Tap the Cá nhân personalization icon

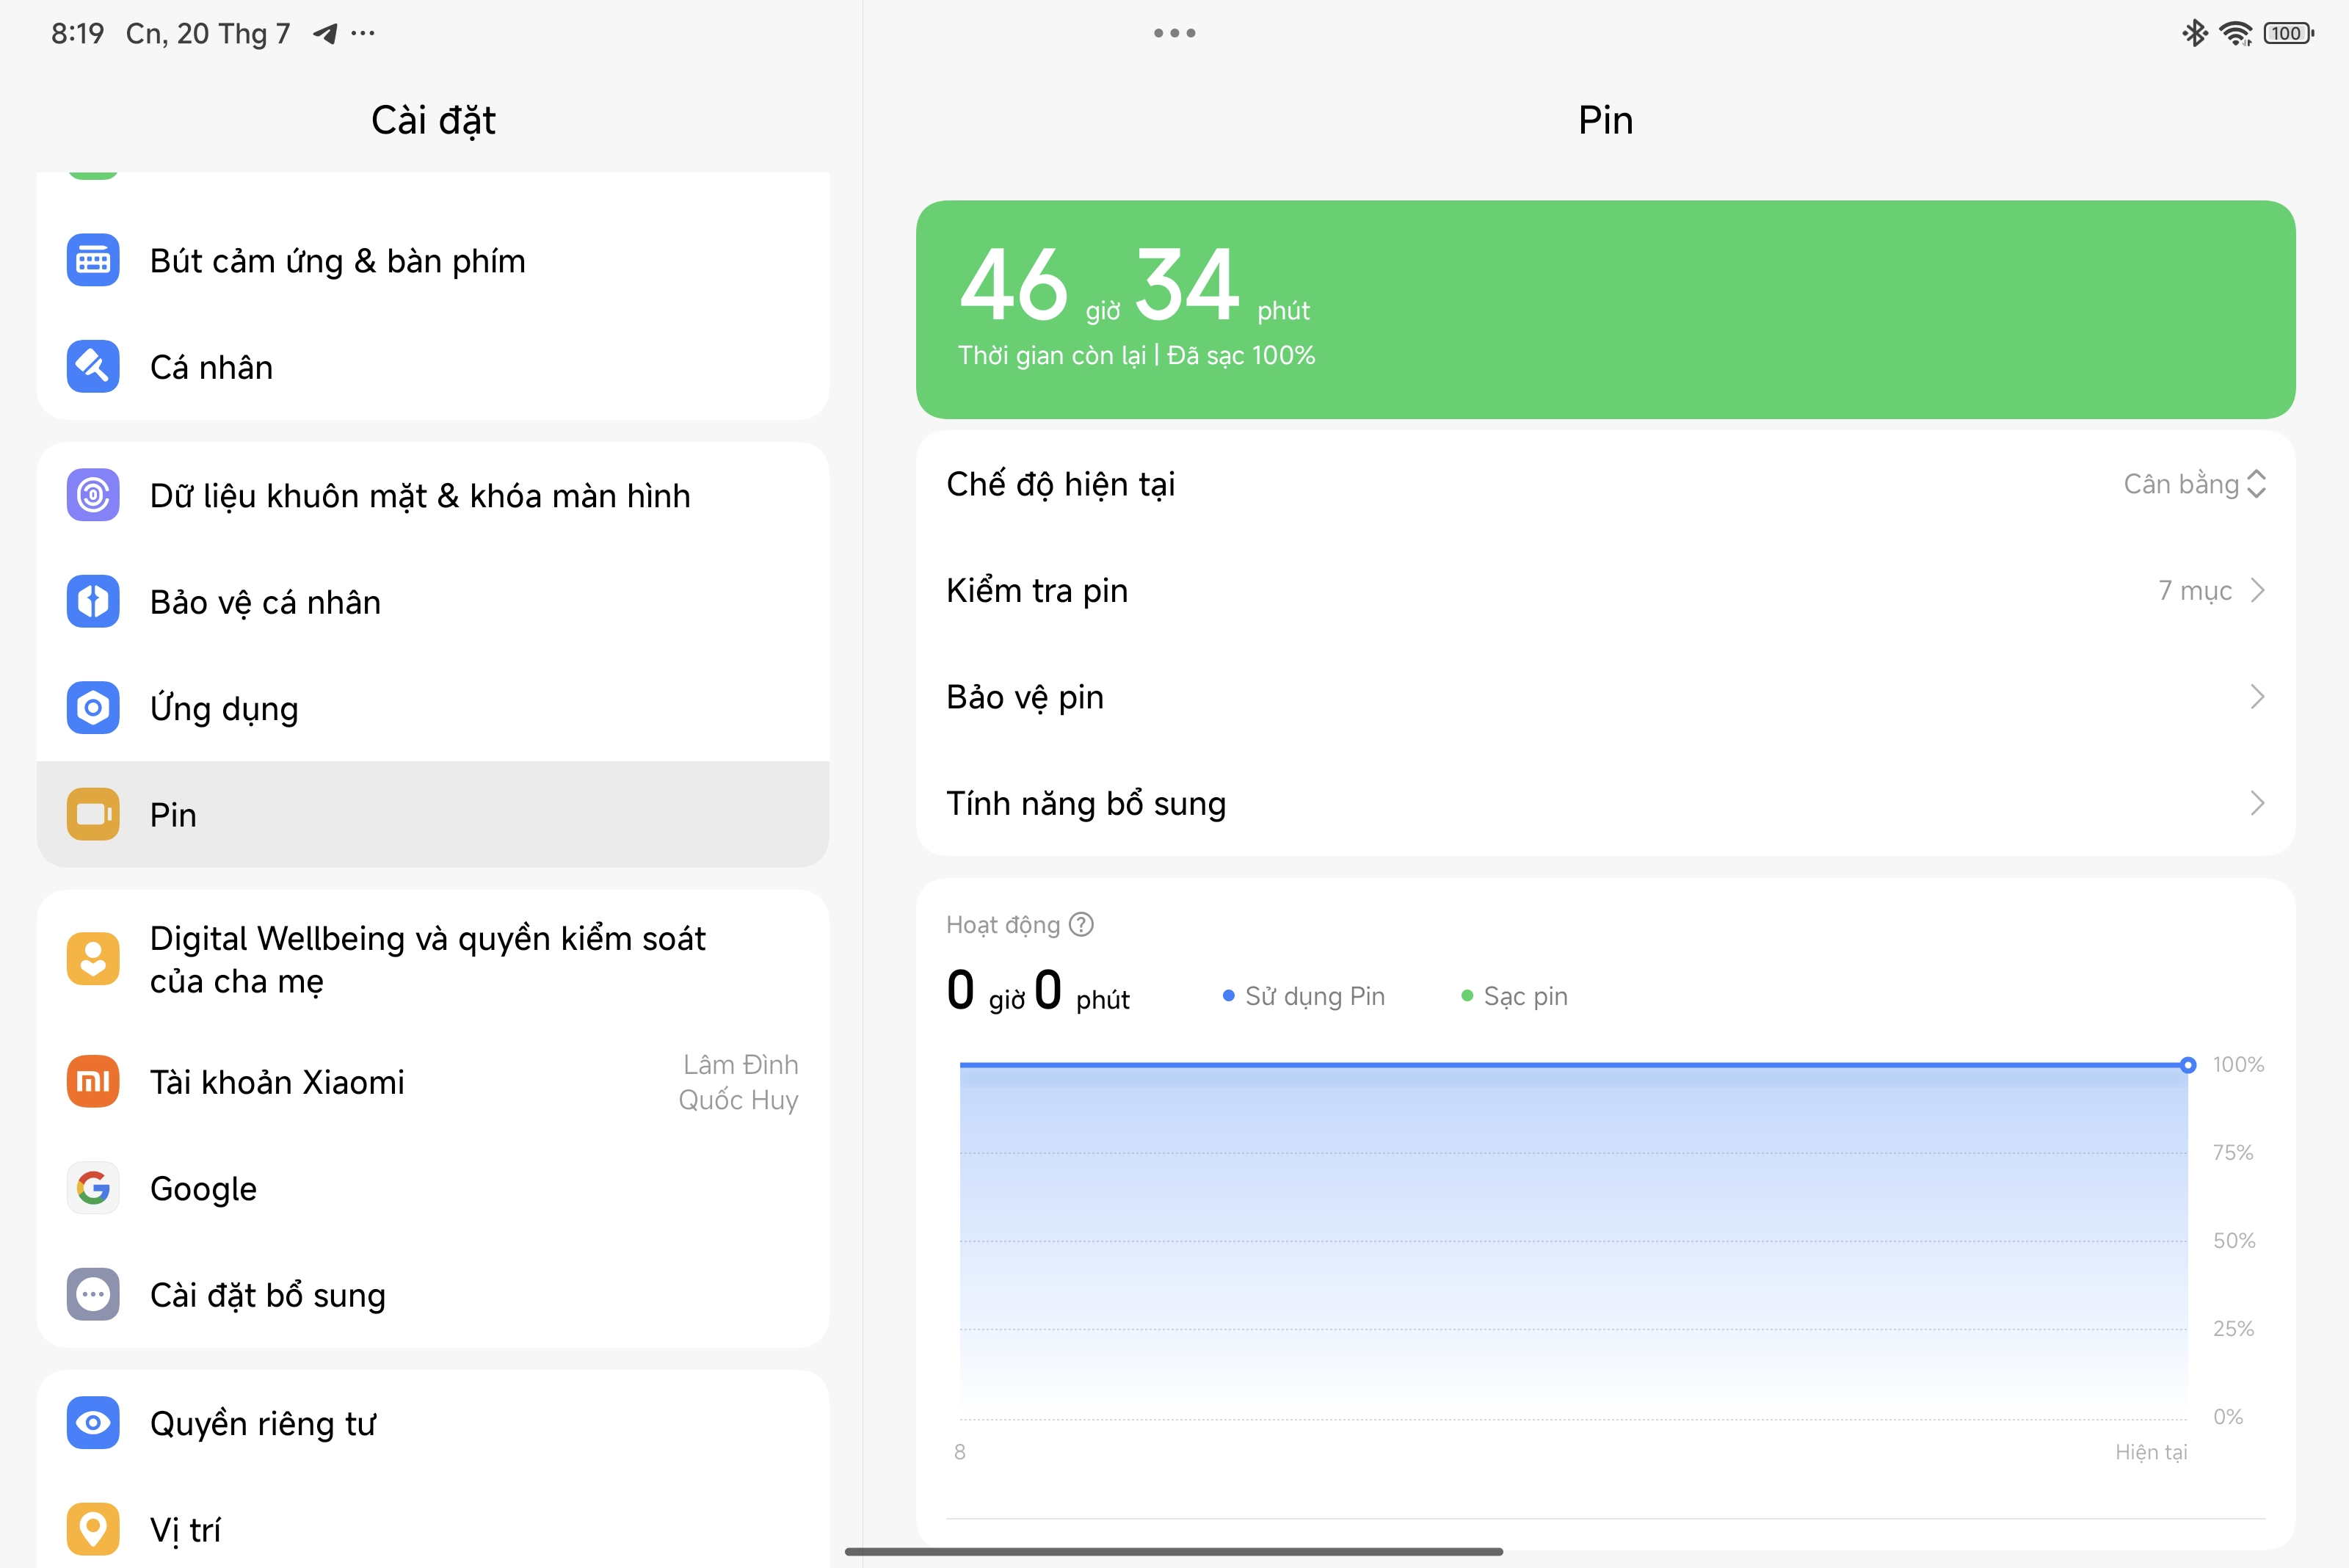pos(93,367)
